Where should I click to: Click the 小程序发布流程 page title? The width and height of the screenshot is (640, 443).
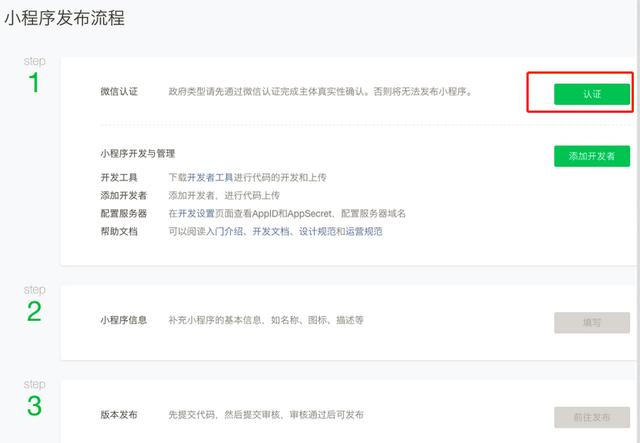pyautogui.click(x=64, y=18)
